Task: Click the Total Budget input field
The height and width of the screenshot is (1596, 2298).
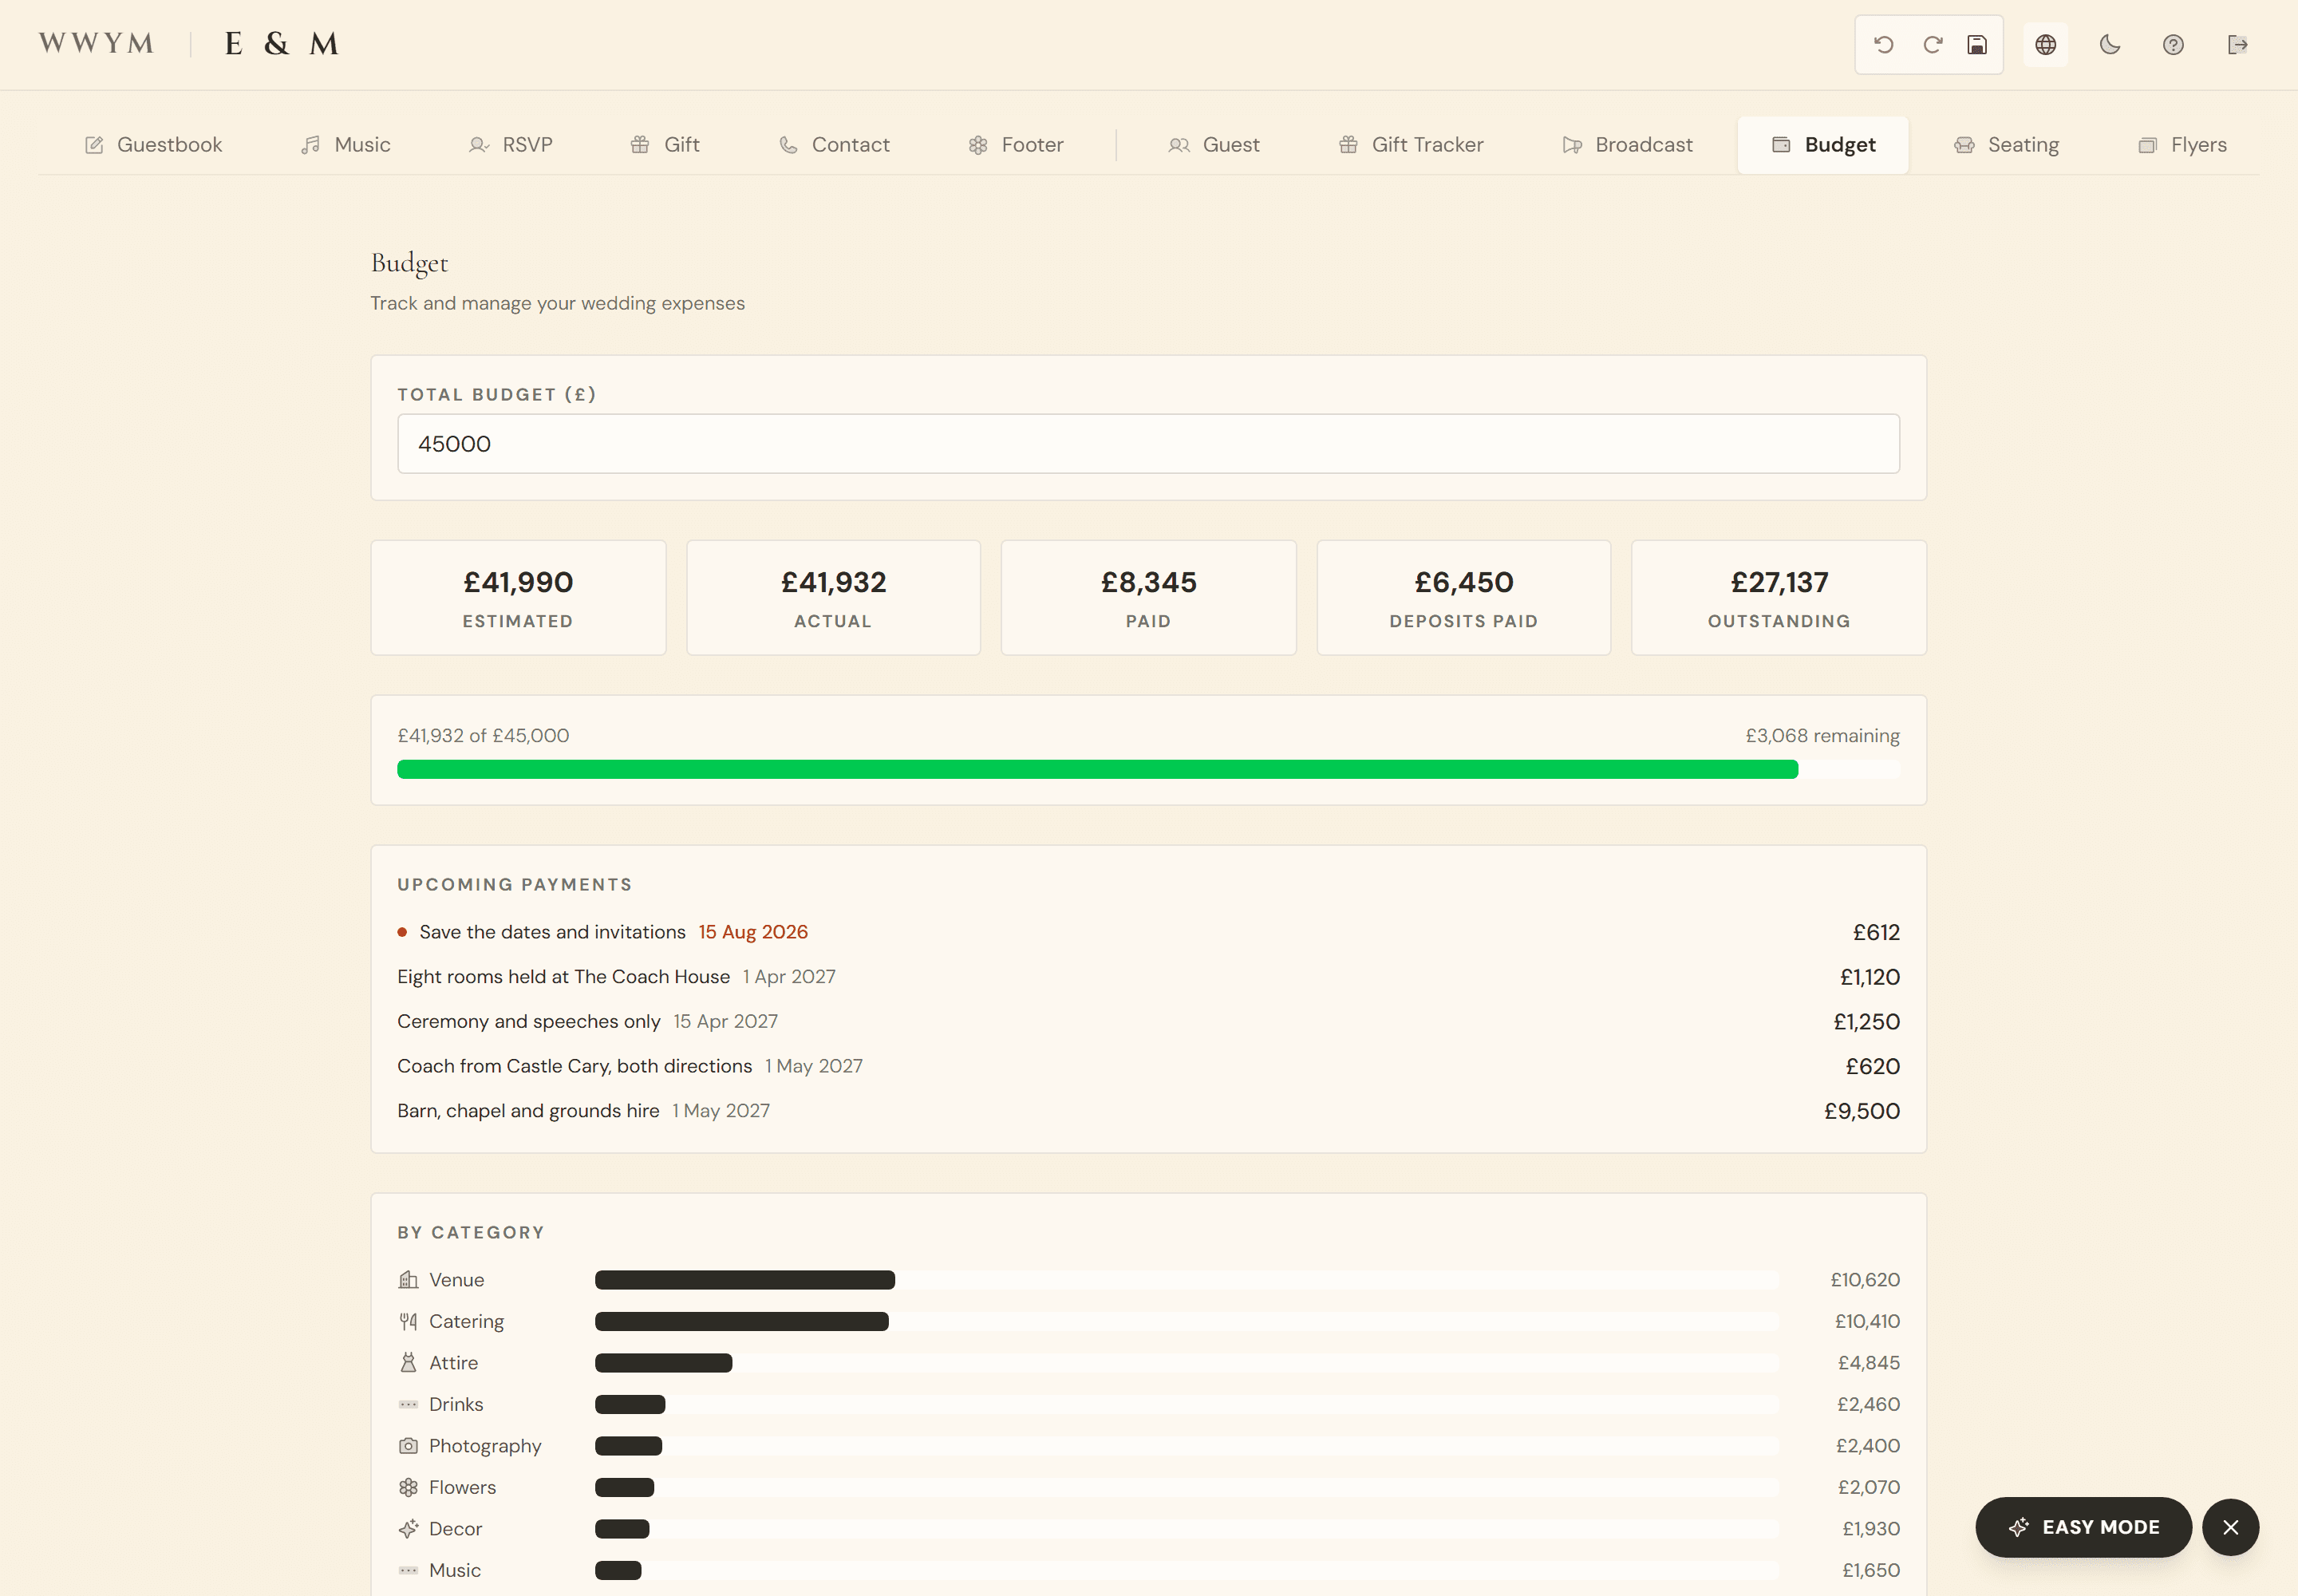Action: click(x=1148, y=444)
